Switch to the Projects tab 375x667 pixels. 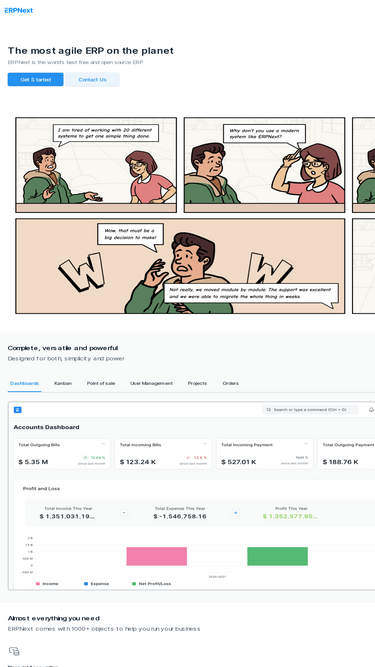197,383
